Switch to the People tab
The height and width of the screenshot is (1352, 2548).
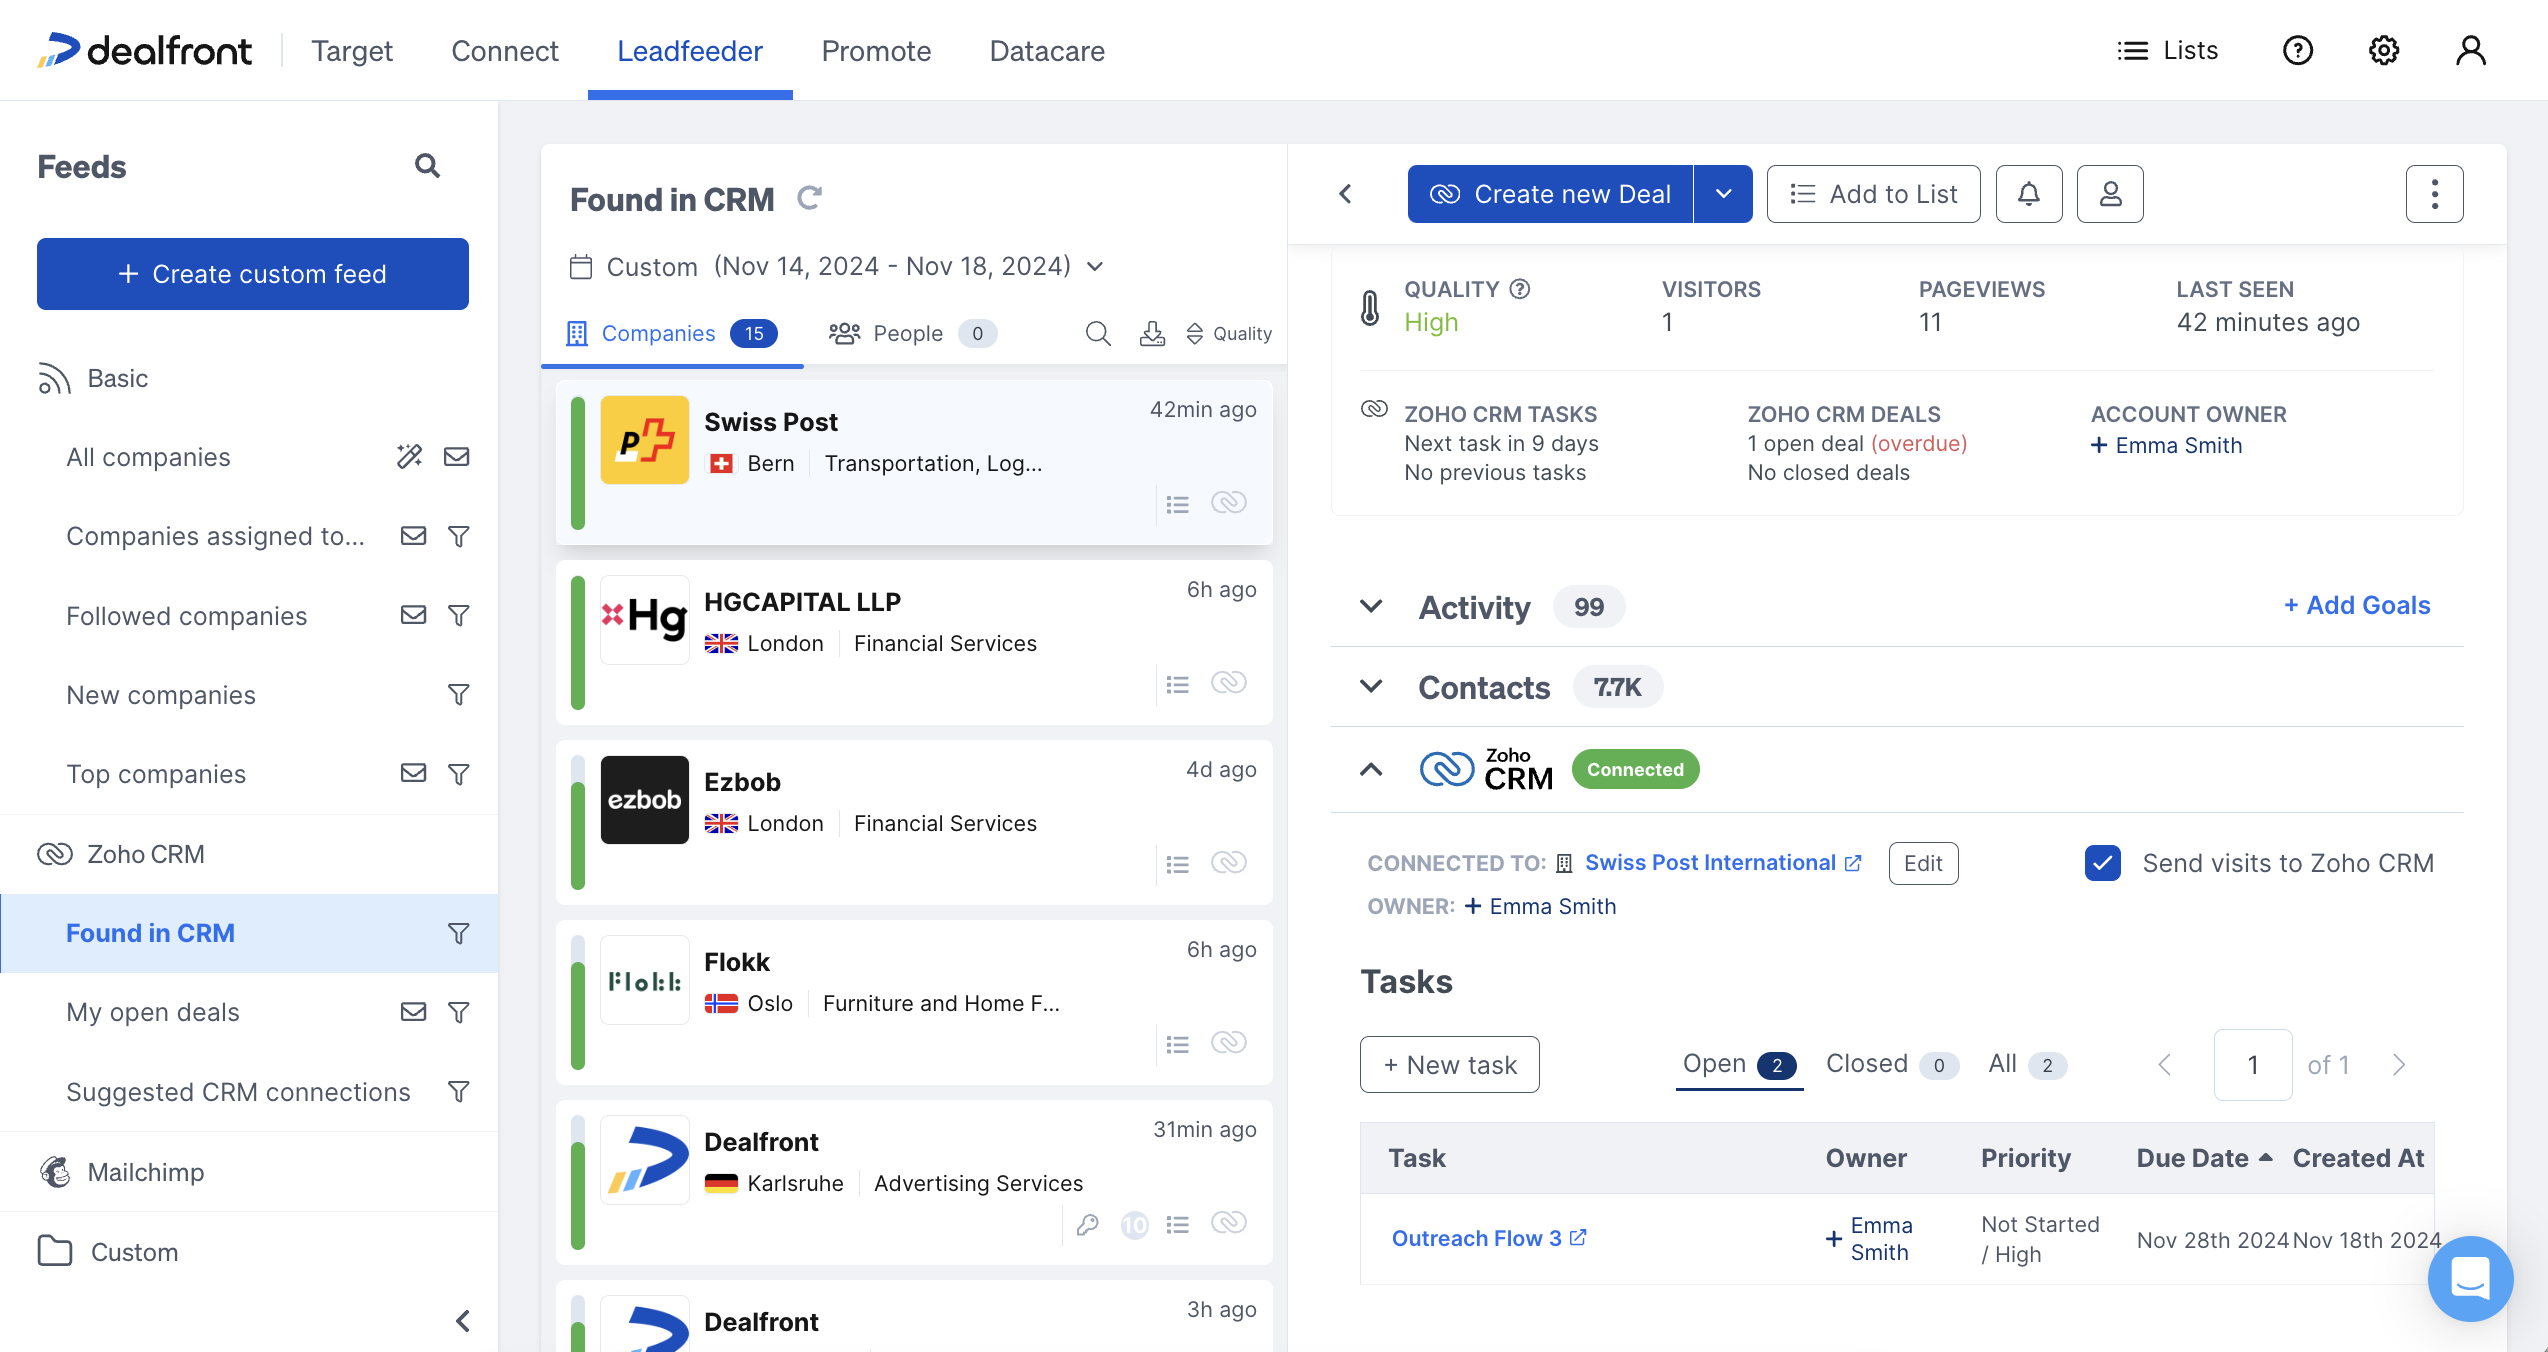pos(907,333)
